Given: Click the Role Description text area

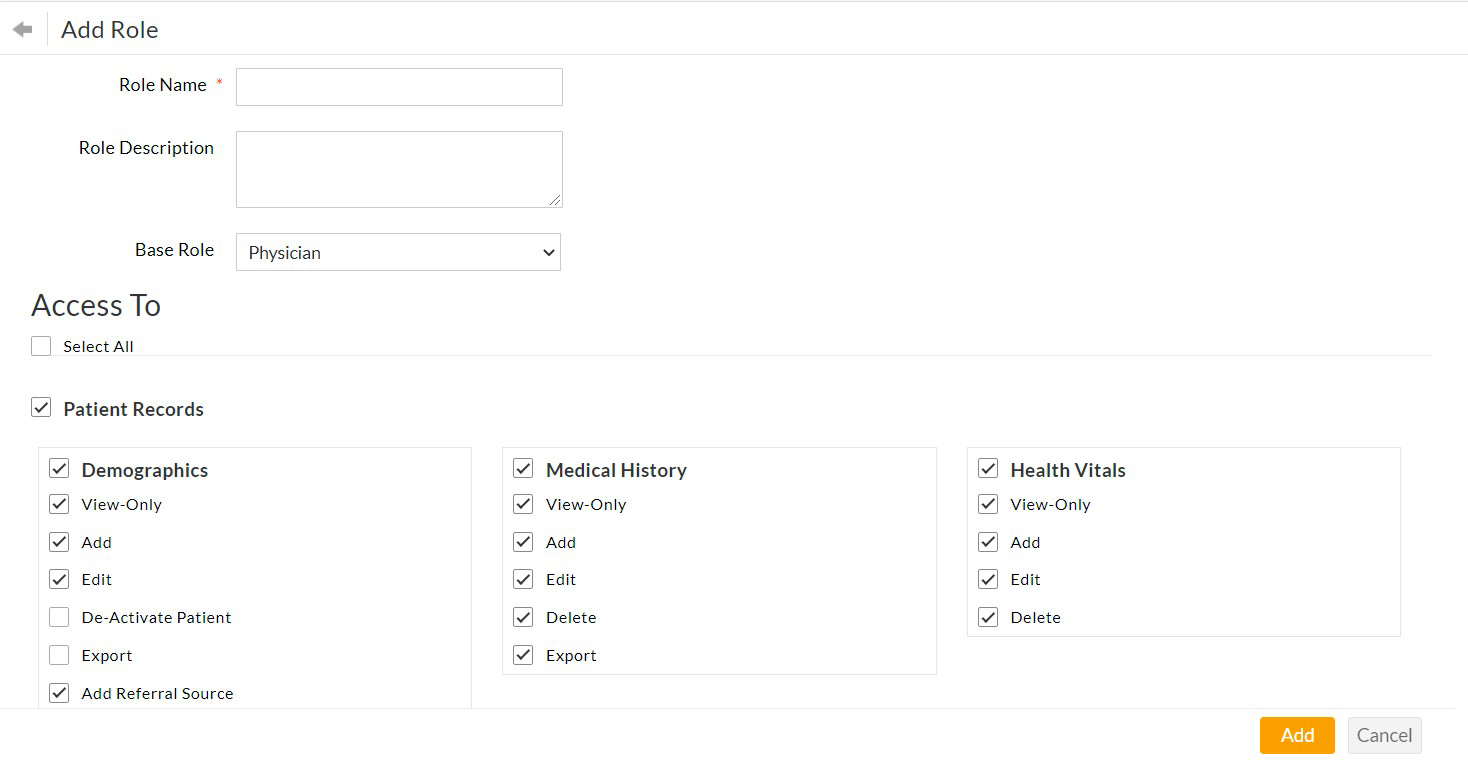Looking at the screenshot, I should (399, 169).
